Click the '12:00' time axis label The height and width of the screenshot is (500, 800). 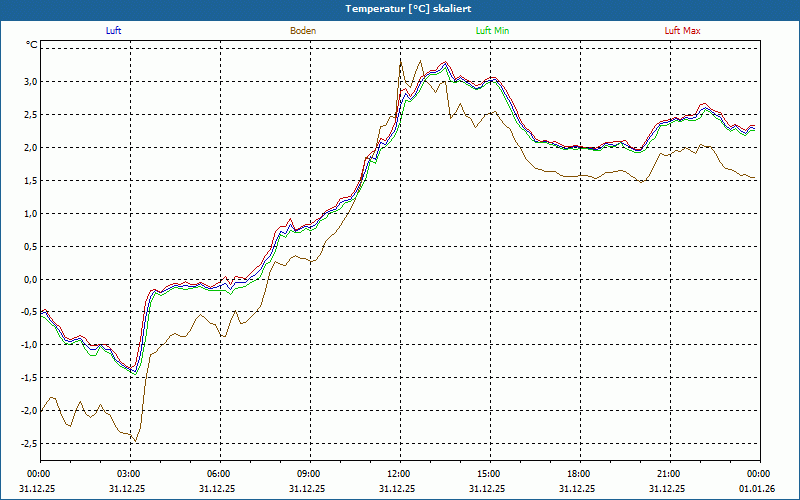[x=400, y=474]
